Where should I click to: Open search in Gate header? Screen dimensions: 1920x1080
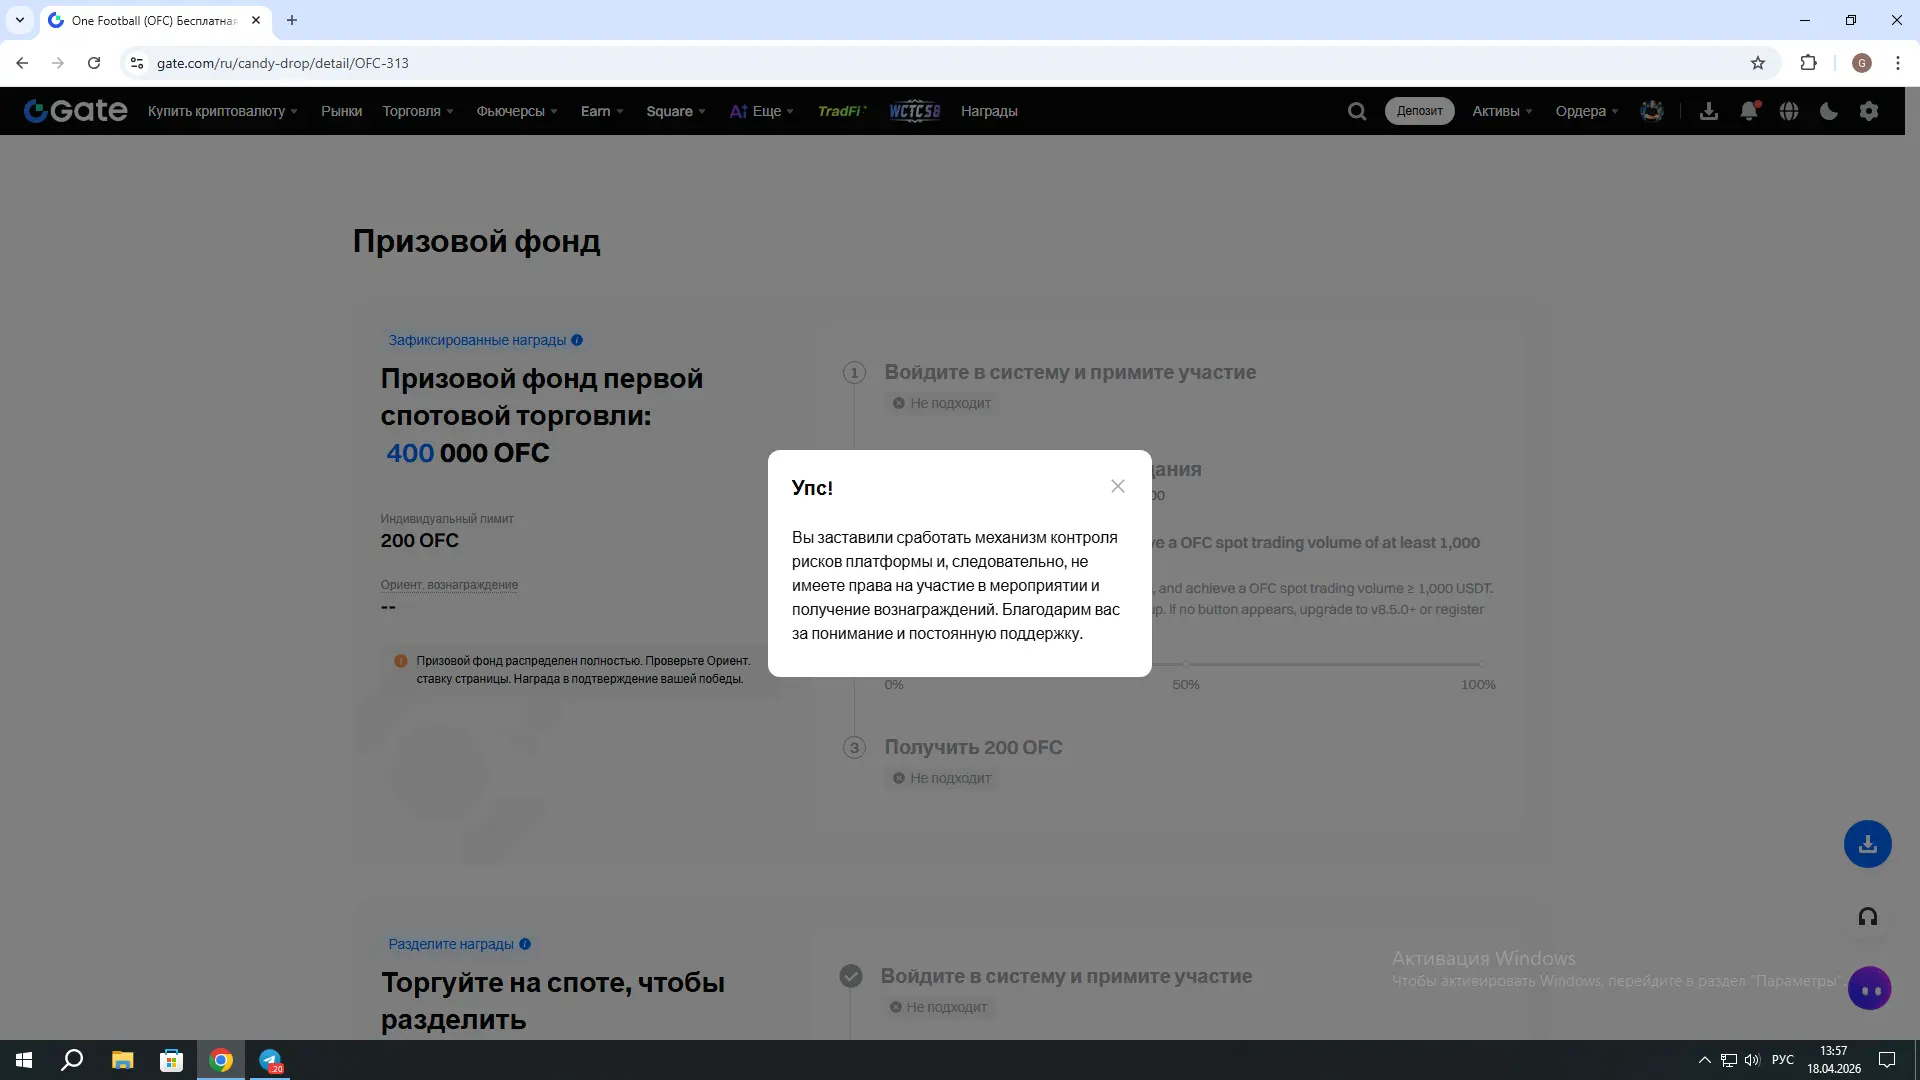coord(1356,111)
